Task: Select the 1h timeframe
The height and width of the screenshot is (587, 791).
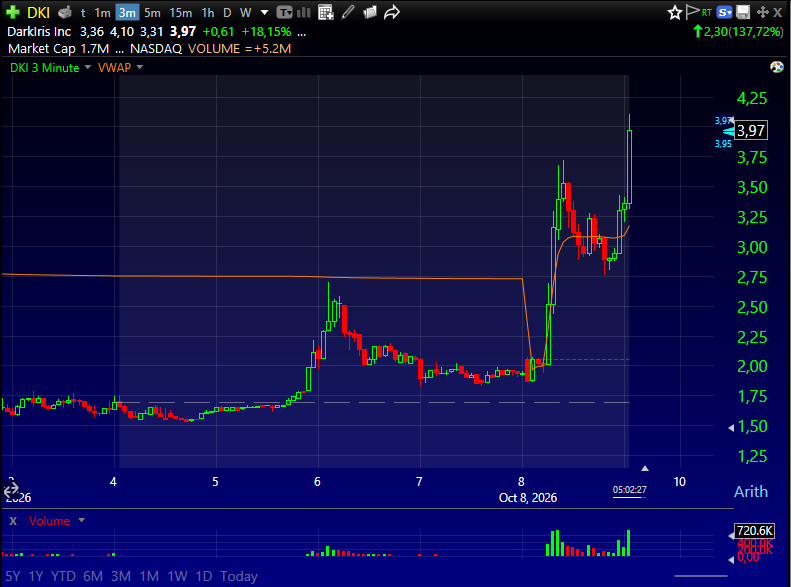Action: [207, 13]
